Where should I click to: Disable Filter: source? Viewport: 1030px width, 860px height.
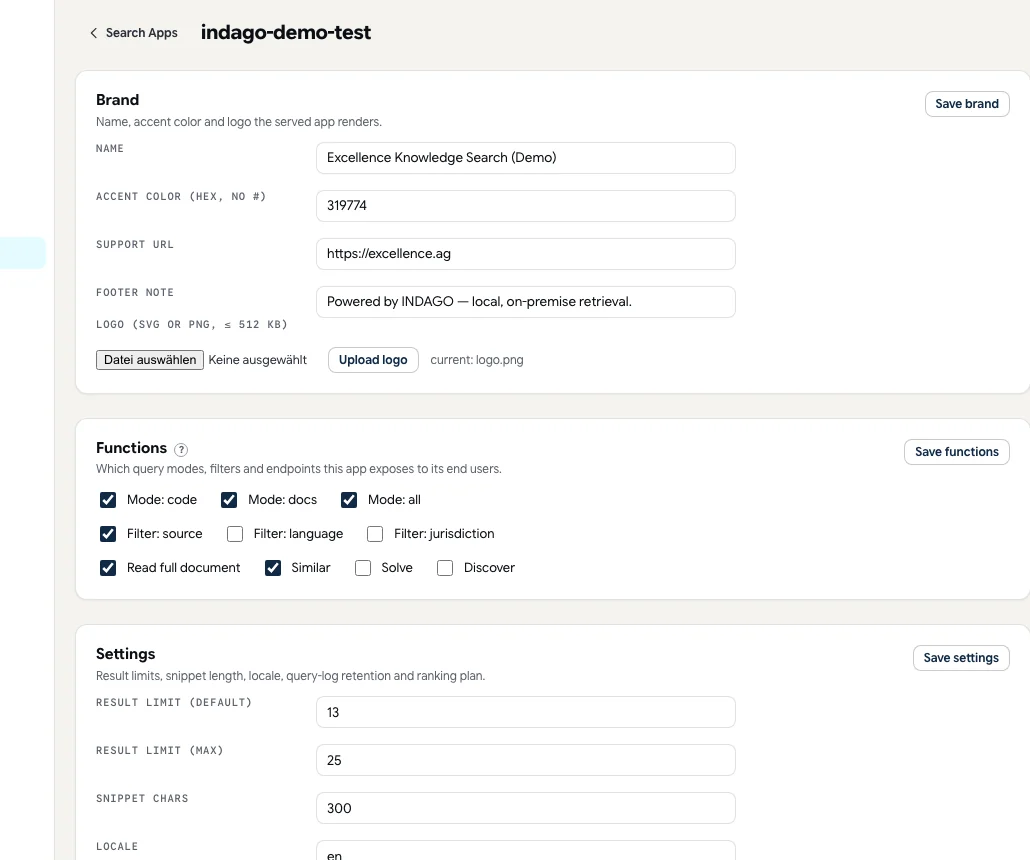tap(108, 534)
